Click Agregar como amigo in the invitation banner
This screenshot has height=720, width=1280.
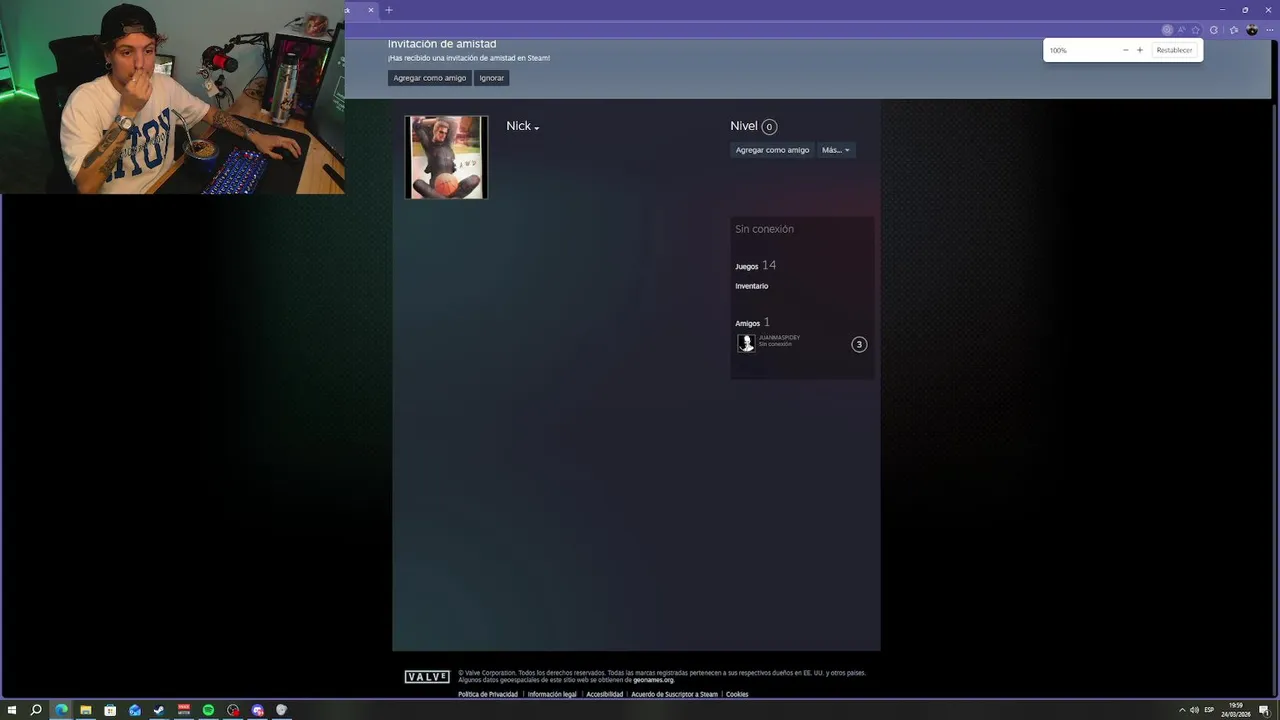coord(430,78)
